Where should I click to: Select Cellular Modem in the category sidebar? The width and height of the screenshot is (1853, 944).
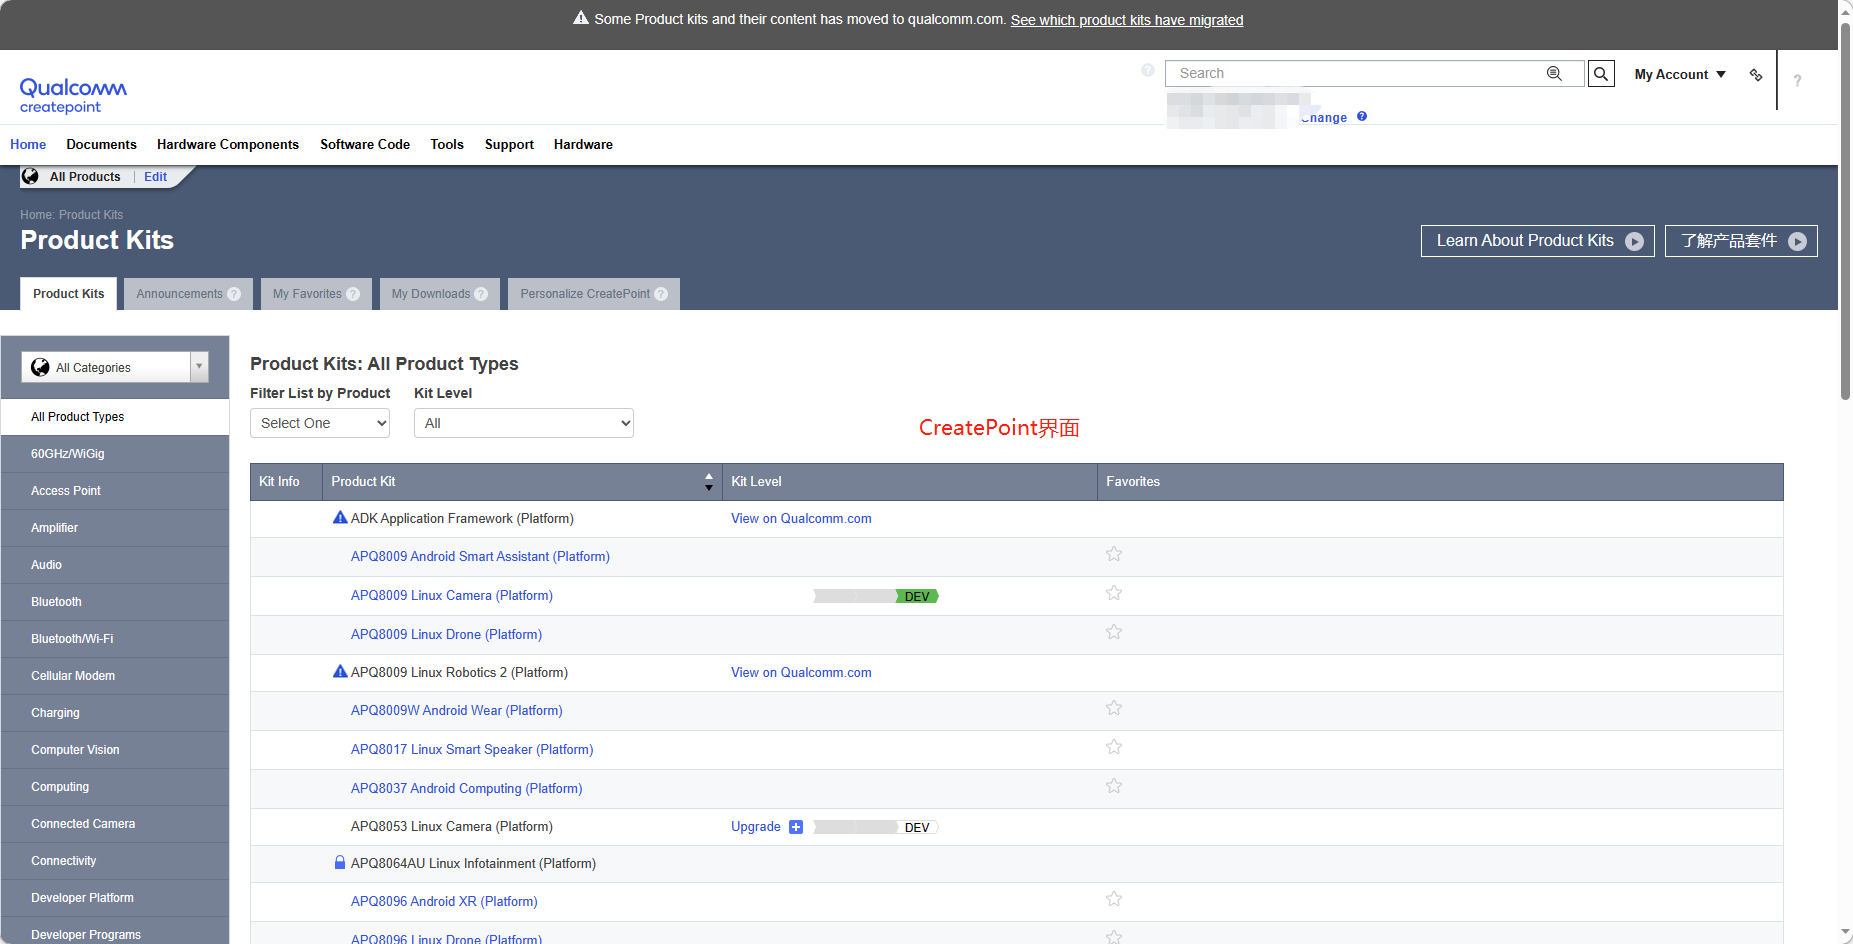(115, 676)
